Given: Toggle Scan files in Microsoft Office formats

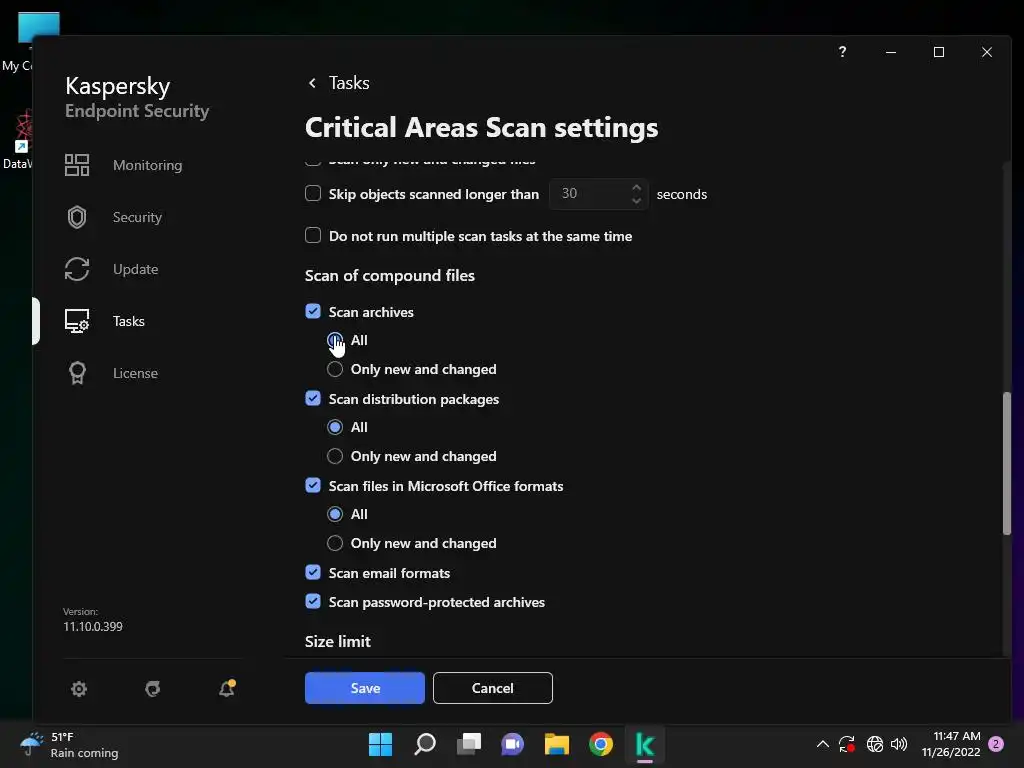Looking at the screenshot, I should (x=313, y=485).
